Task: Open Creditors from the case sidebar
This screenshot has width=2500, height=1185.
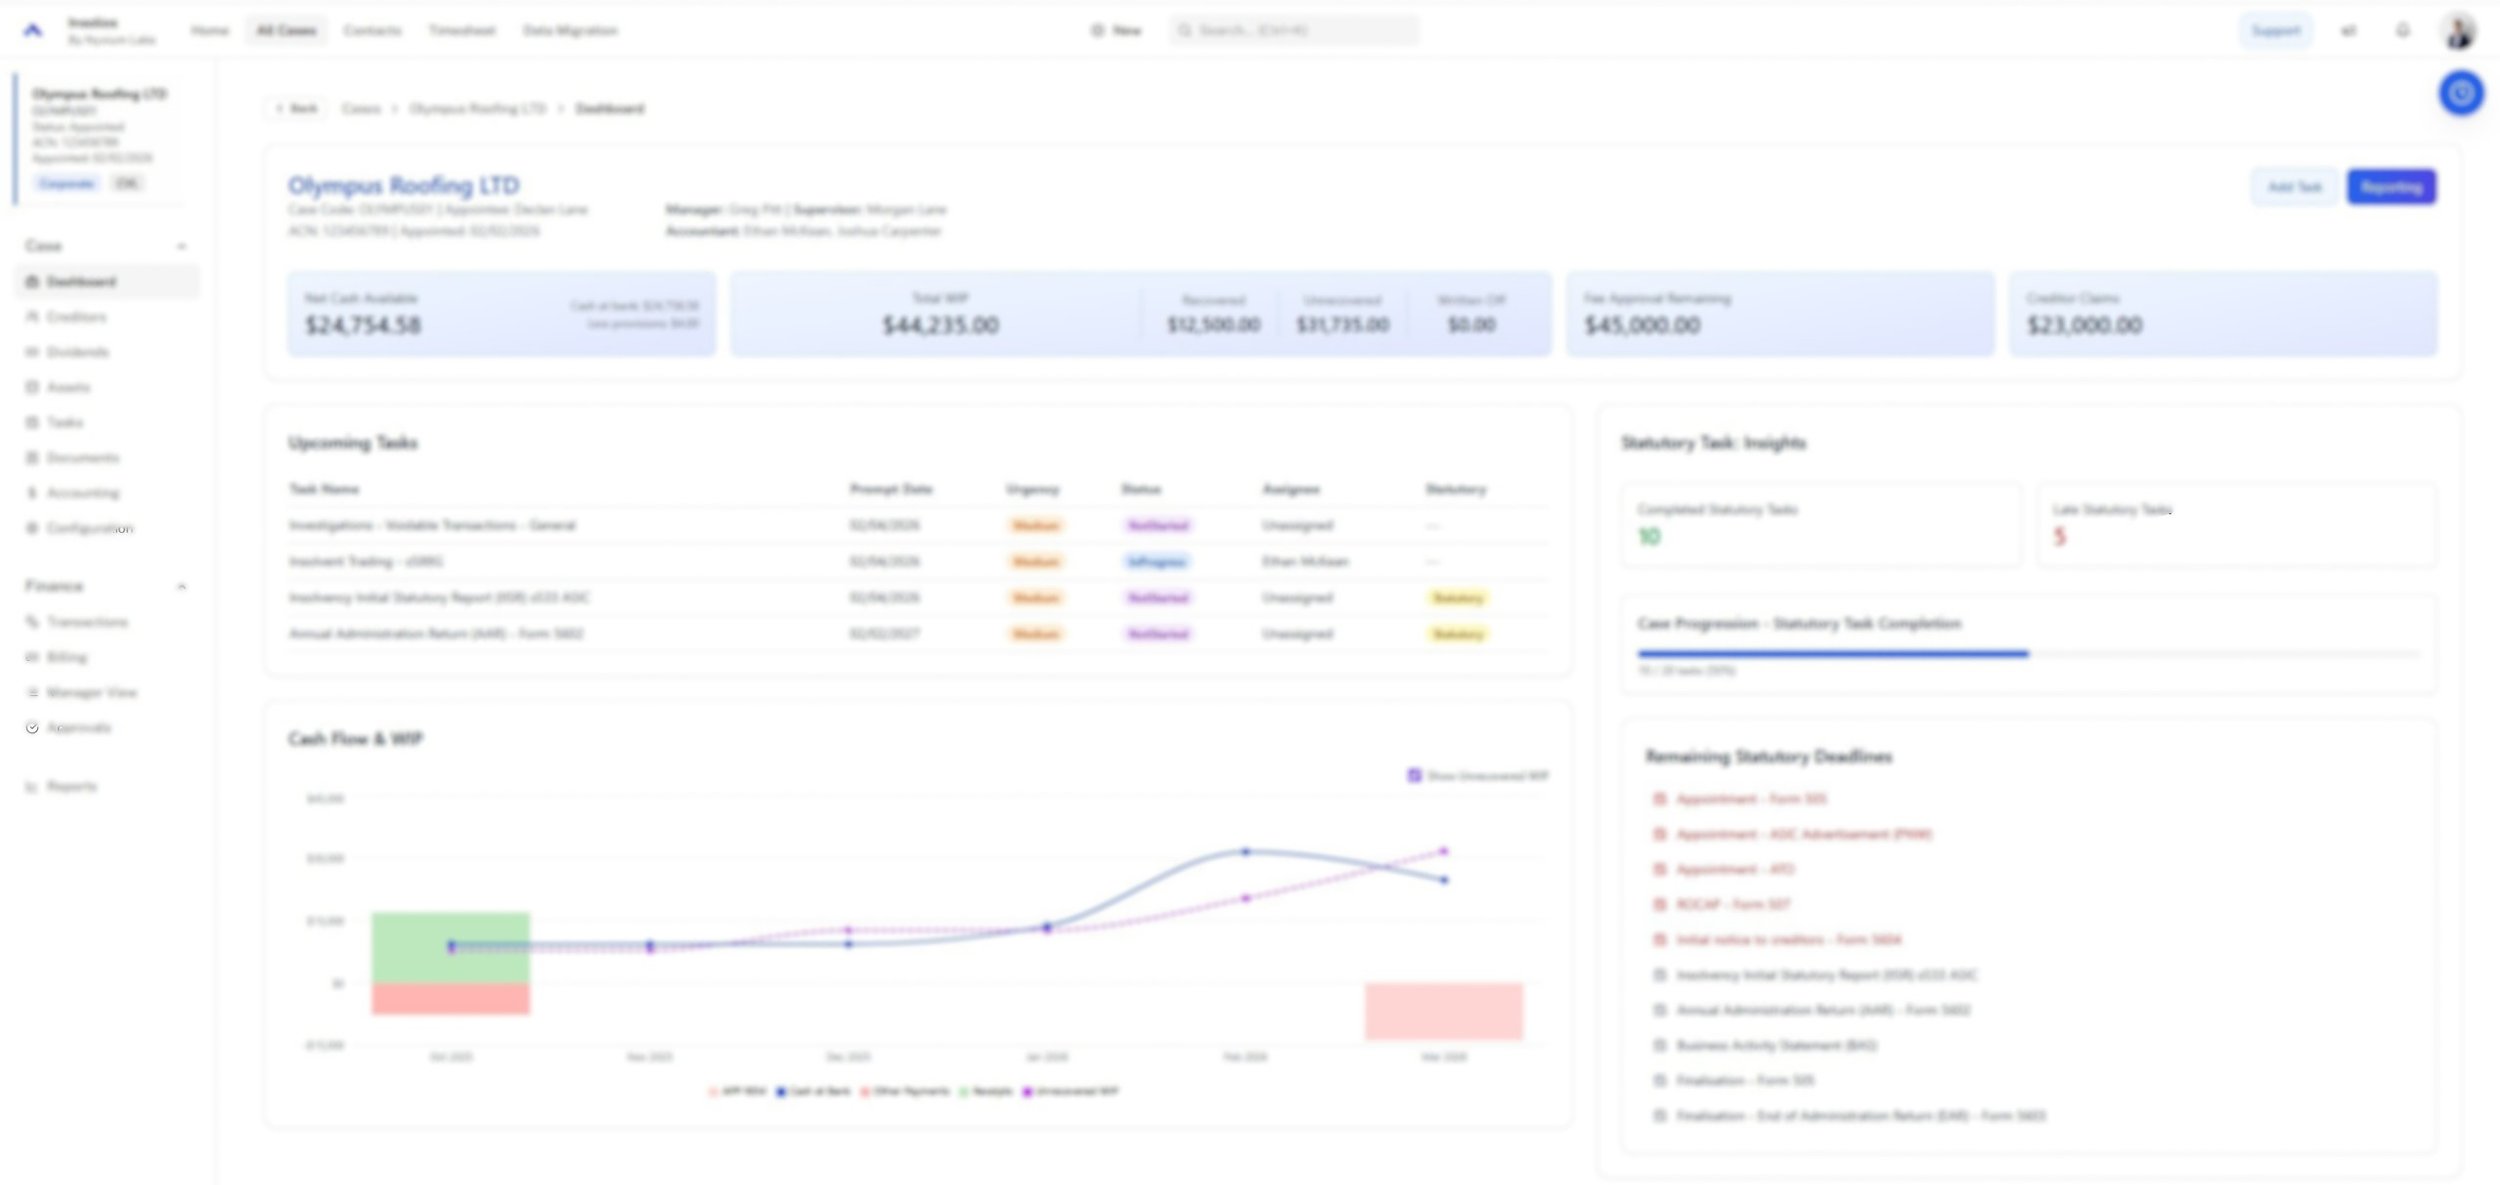Action: [x=76, y=317]
